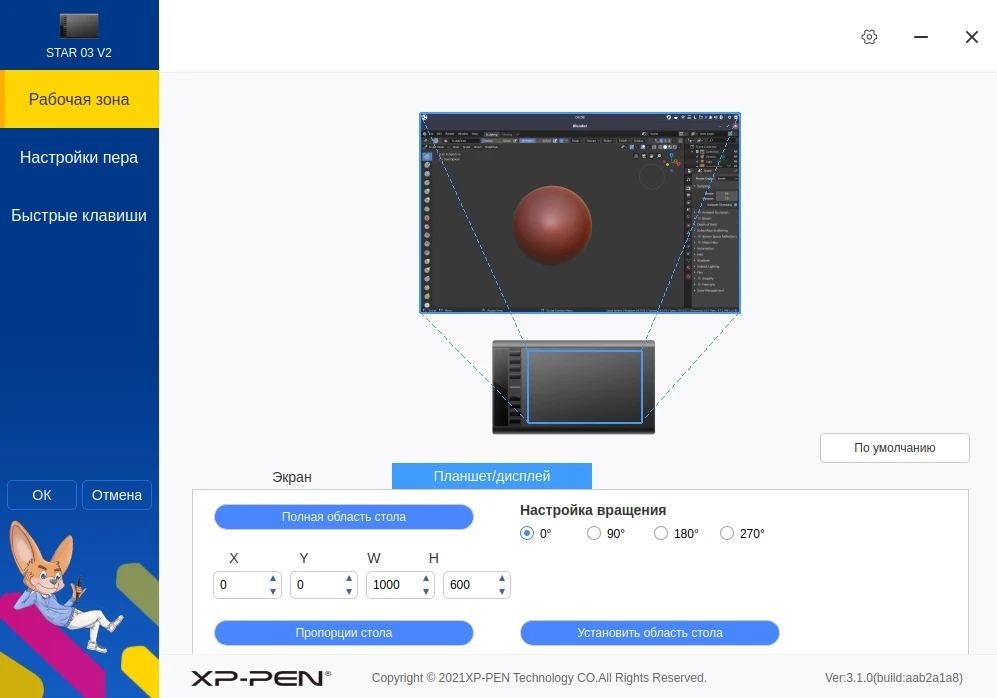The width and height of the screenshot is (997, 698).
Task: Select 270° rotation option
Action: coord(727,533)
